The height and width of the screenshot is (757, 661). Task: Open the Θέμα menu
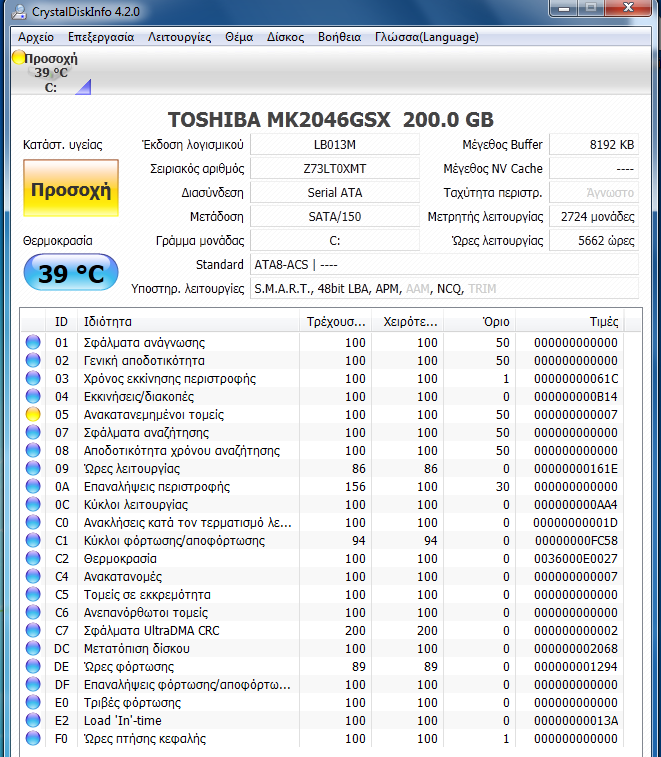point(239,37)
